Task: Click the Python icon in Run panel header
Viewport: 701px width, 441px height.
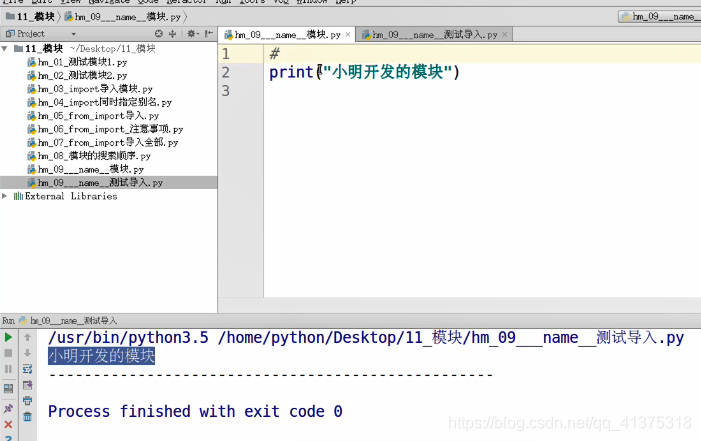Action: [x=23, y=321]
